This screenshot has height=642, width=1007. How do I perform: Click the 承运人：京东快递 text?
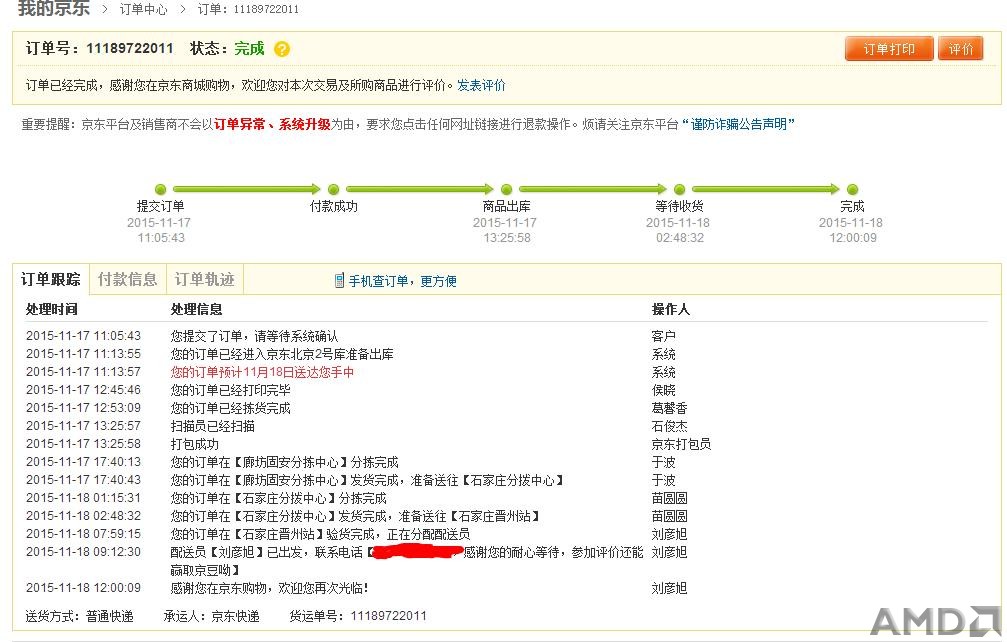[212, 616]
